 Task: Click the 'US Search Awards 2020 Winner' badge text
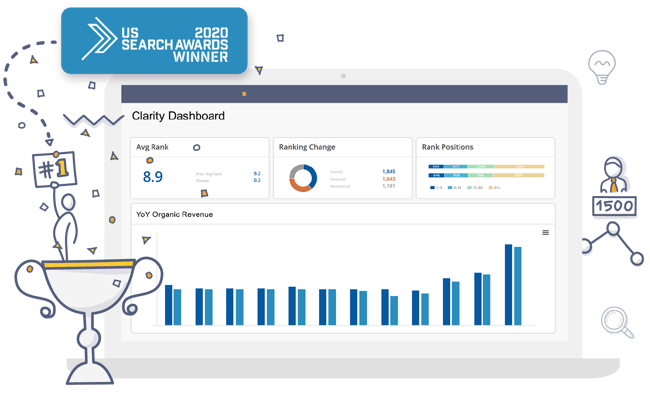pyautogui.click(x=175, y=45)
